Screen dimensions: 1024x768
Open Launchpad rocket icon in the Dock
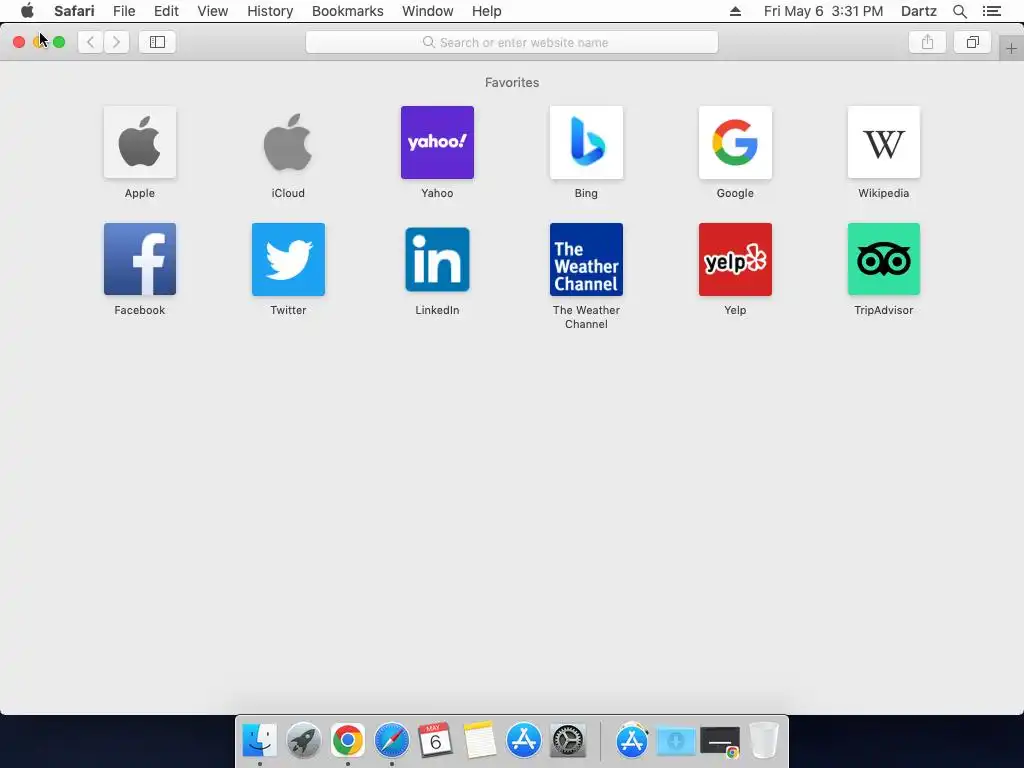tap(304, 741)
